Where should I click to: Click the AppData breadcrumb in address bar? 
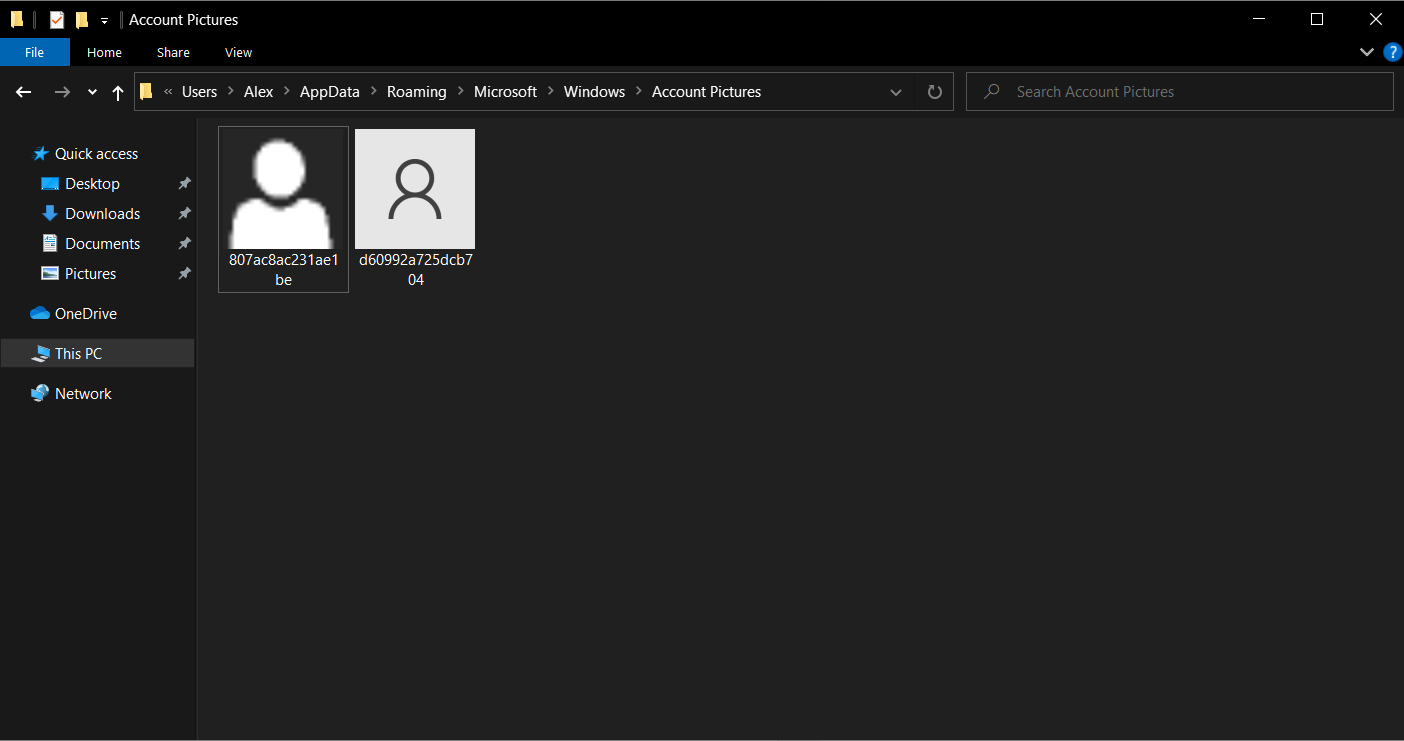pos(330,92)
